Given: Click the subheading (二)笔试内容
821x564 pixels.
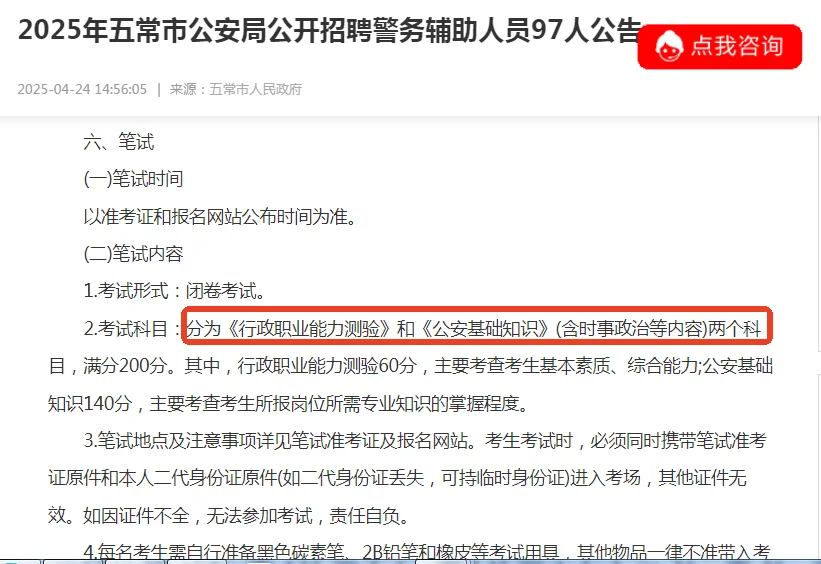Looking at the screenshot, I should pyautogui.click(x=133, y=254).
